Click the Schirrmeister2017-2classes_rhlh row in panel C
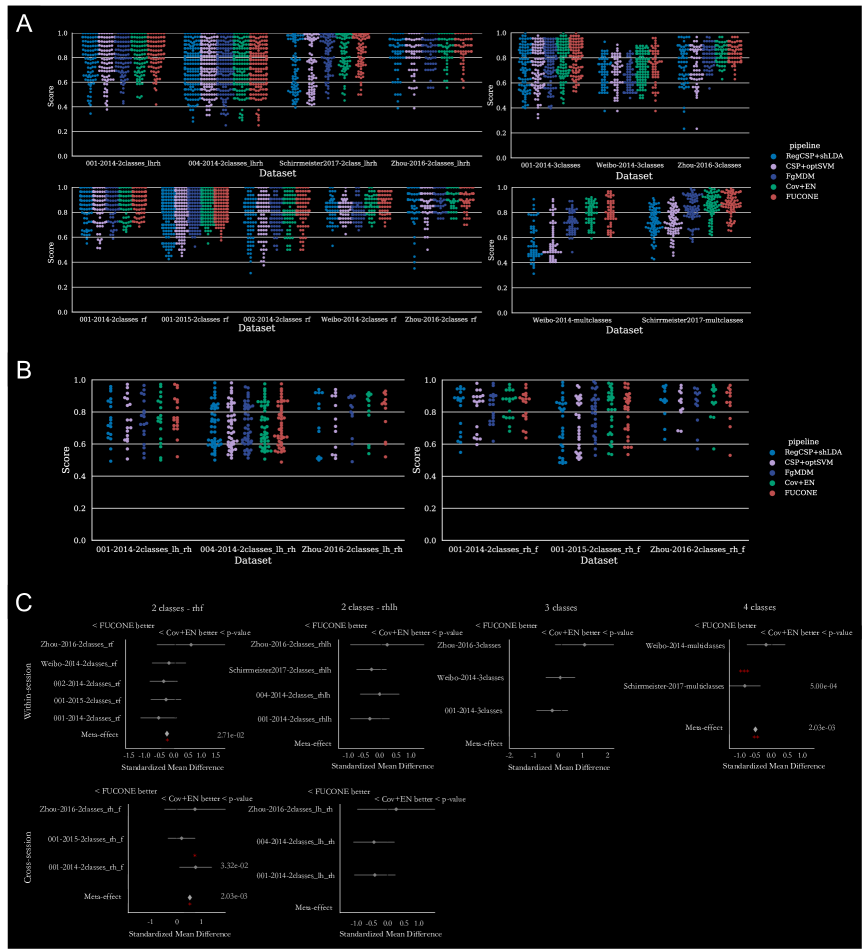 tap(280, 671)
